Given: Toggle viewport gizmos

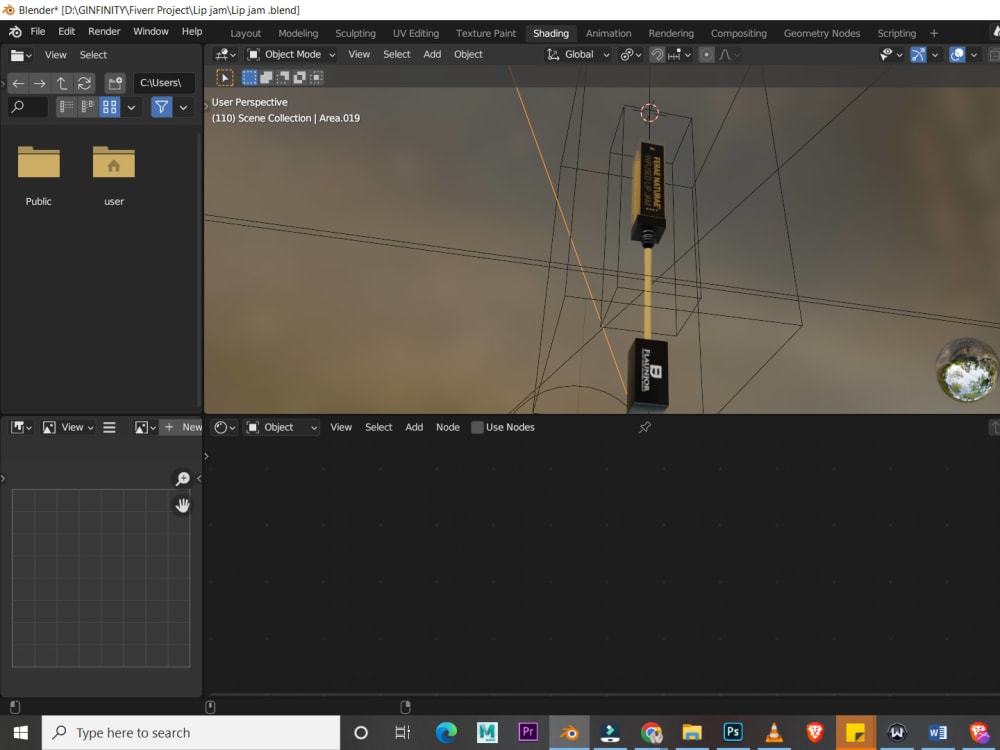Looking at the screenshot, I should click(x=918, y=55).
